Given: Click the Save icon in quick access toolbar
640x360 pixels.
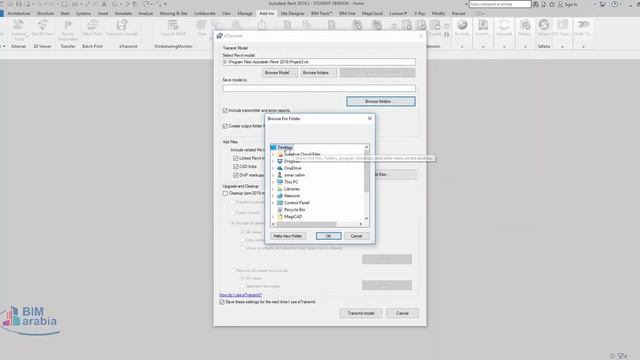Looking at the screenshot, I should pyautogui.click(x=18, y=4).
